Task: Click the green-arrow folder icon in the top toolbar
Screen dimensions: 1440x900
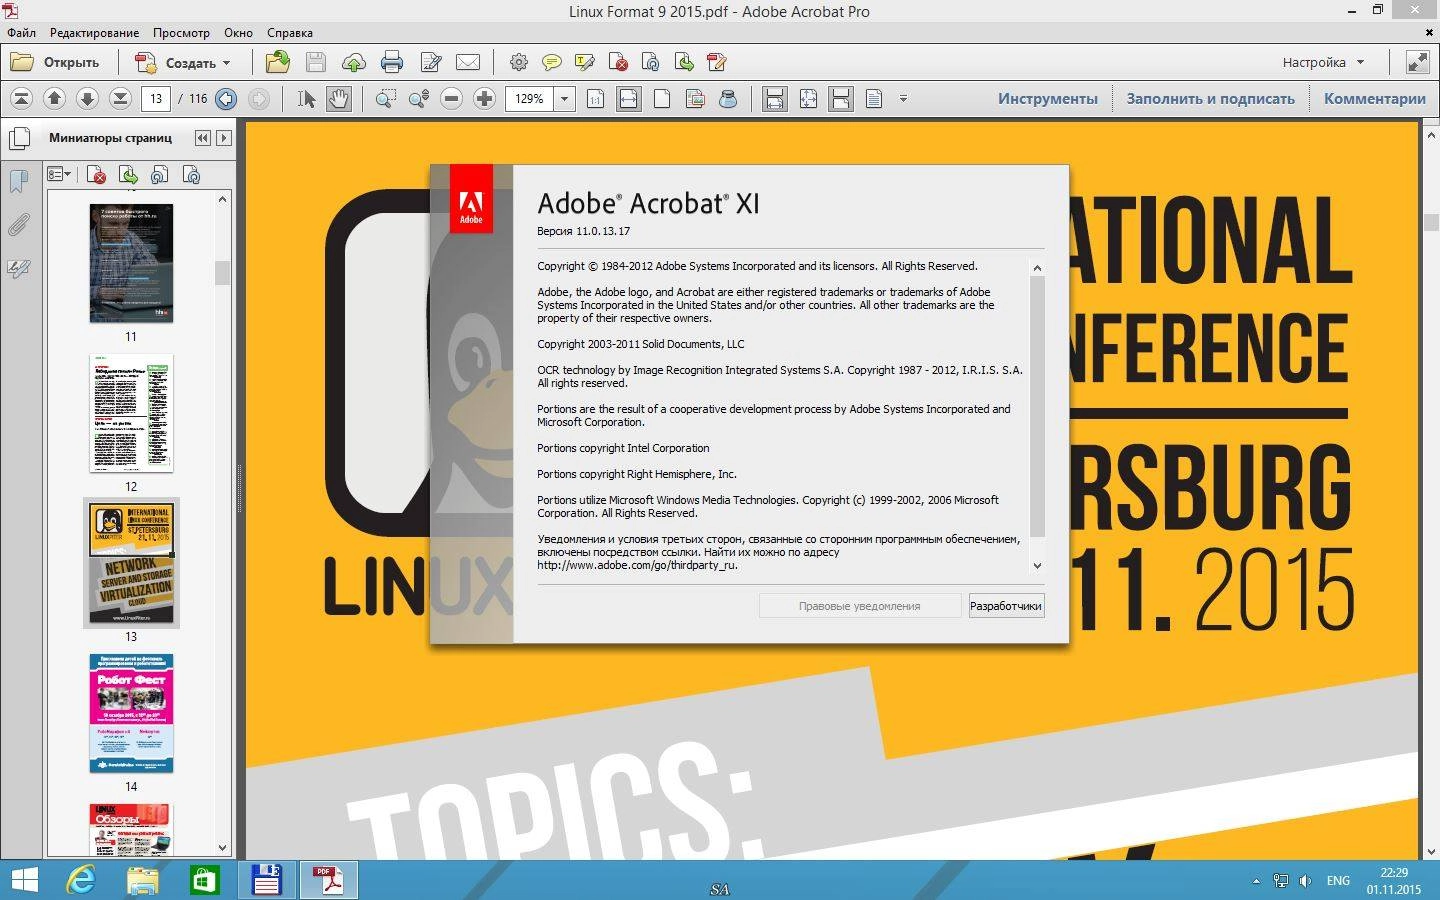Action: (x=278, y=62)
